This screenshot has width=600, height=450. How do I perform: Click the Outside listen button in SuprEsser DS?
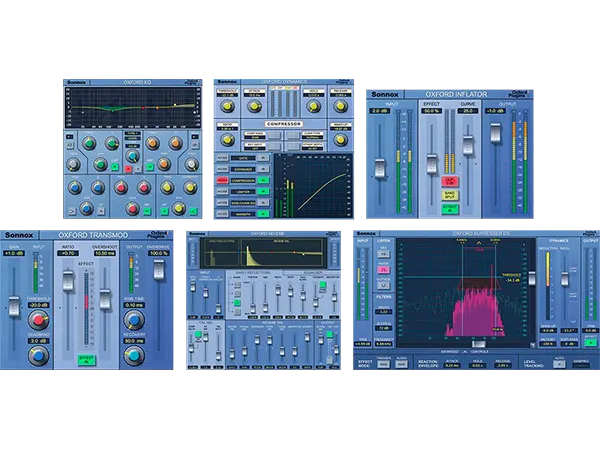[383, 285]
